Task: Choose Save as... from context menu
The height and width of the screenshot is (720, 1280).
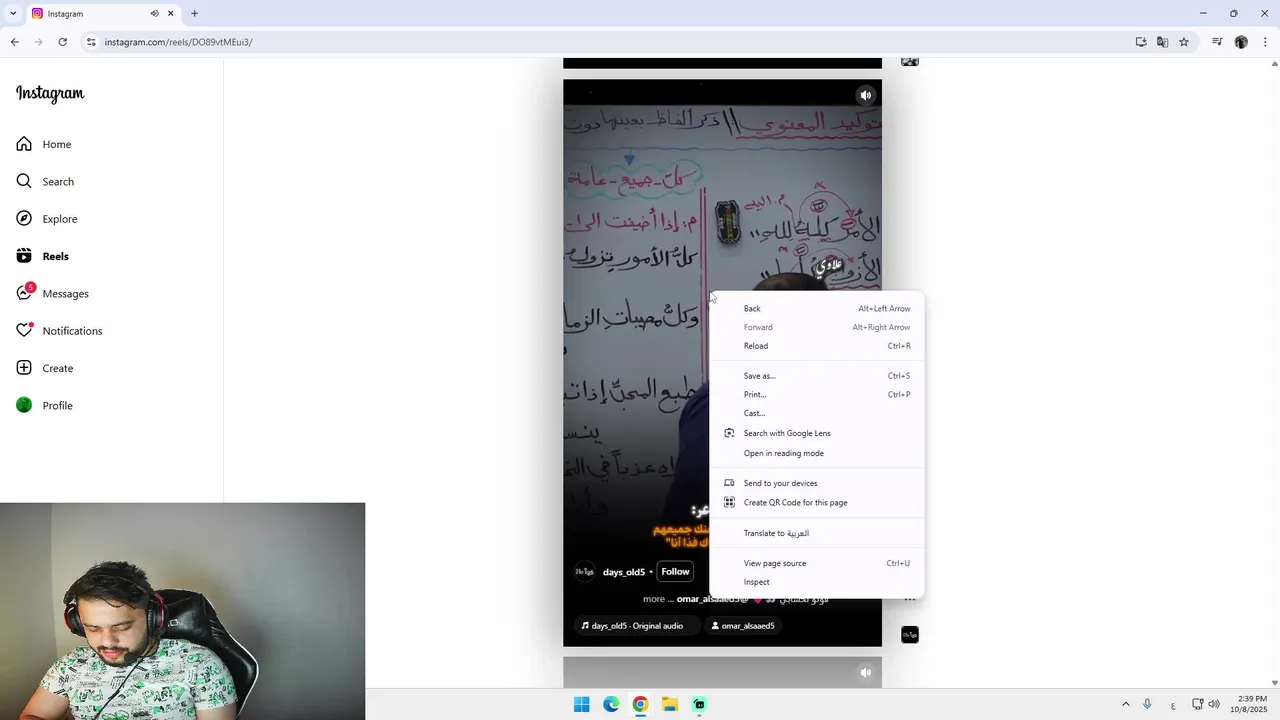Action: point(817,376)
